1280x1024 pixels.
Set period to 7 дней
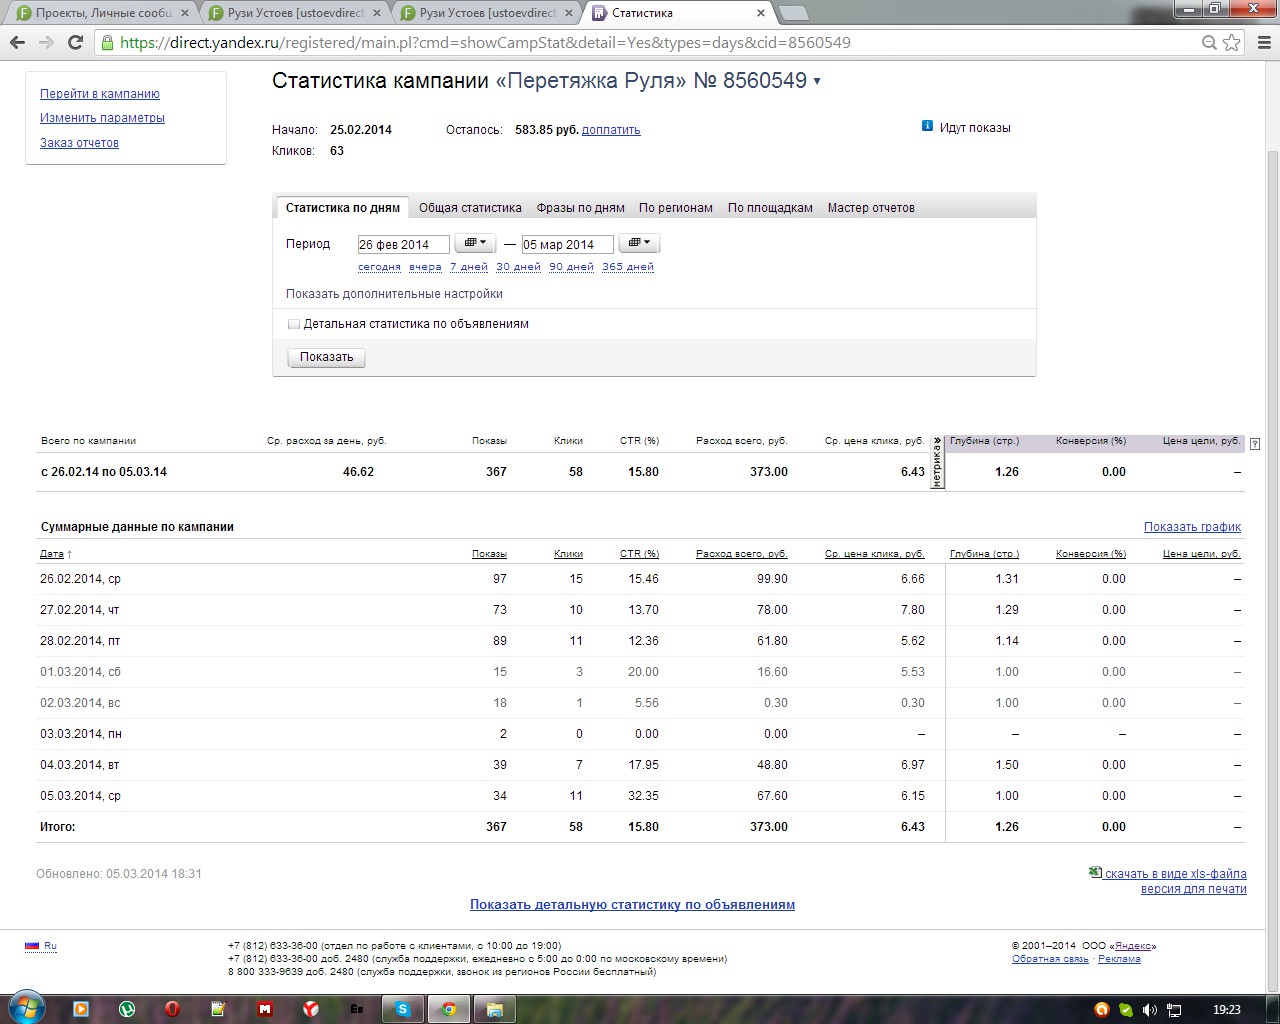pyautogui.click(x=469, y=267)
